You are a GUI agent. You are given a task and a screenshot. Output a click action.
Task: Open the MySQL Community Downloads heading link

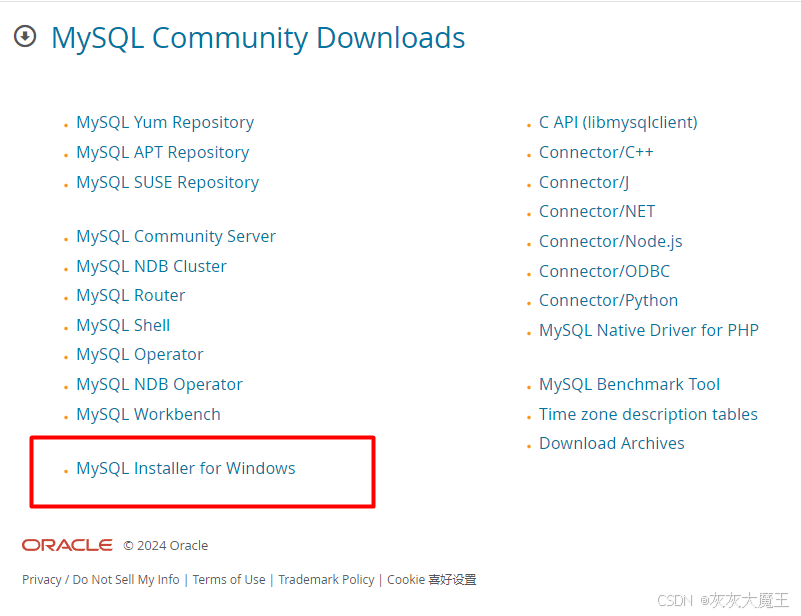(258, 38)
